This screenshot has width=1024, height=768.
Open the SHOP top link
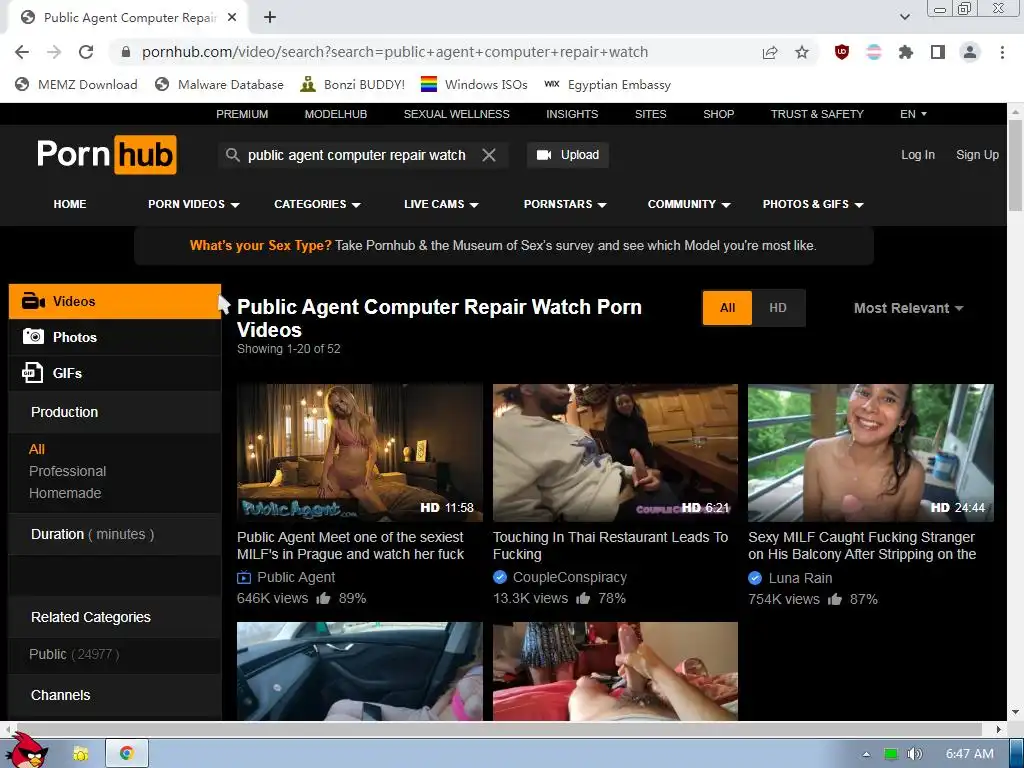[718, 114]
